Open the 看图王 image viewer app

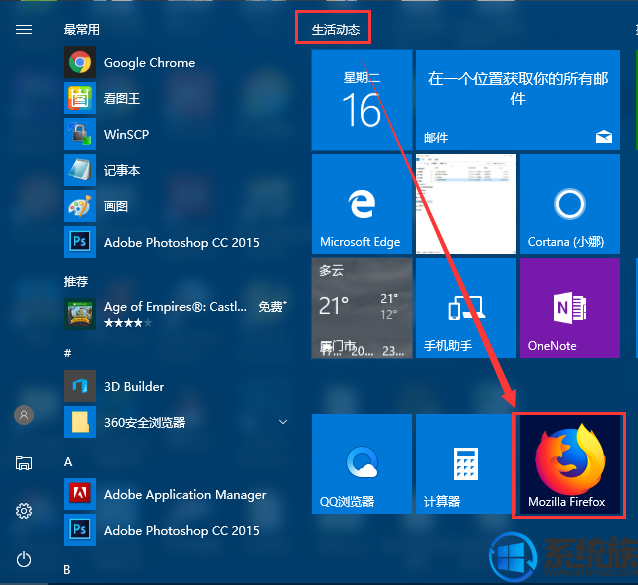(177, 98)
